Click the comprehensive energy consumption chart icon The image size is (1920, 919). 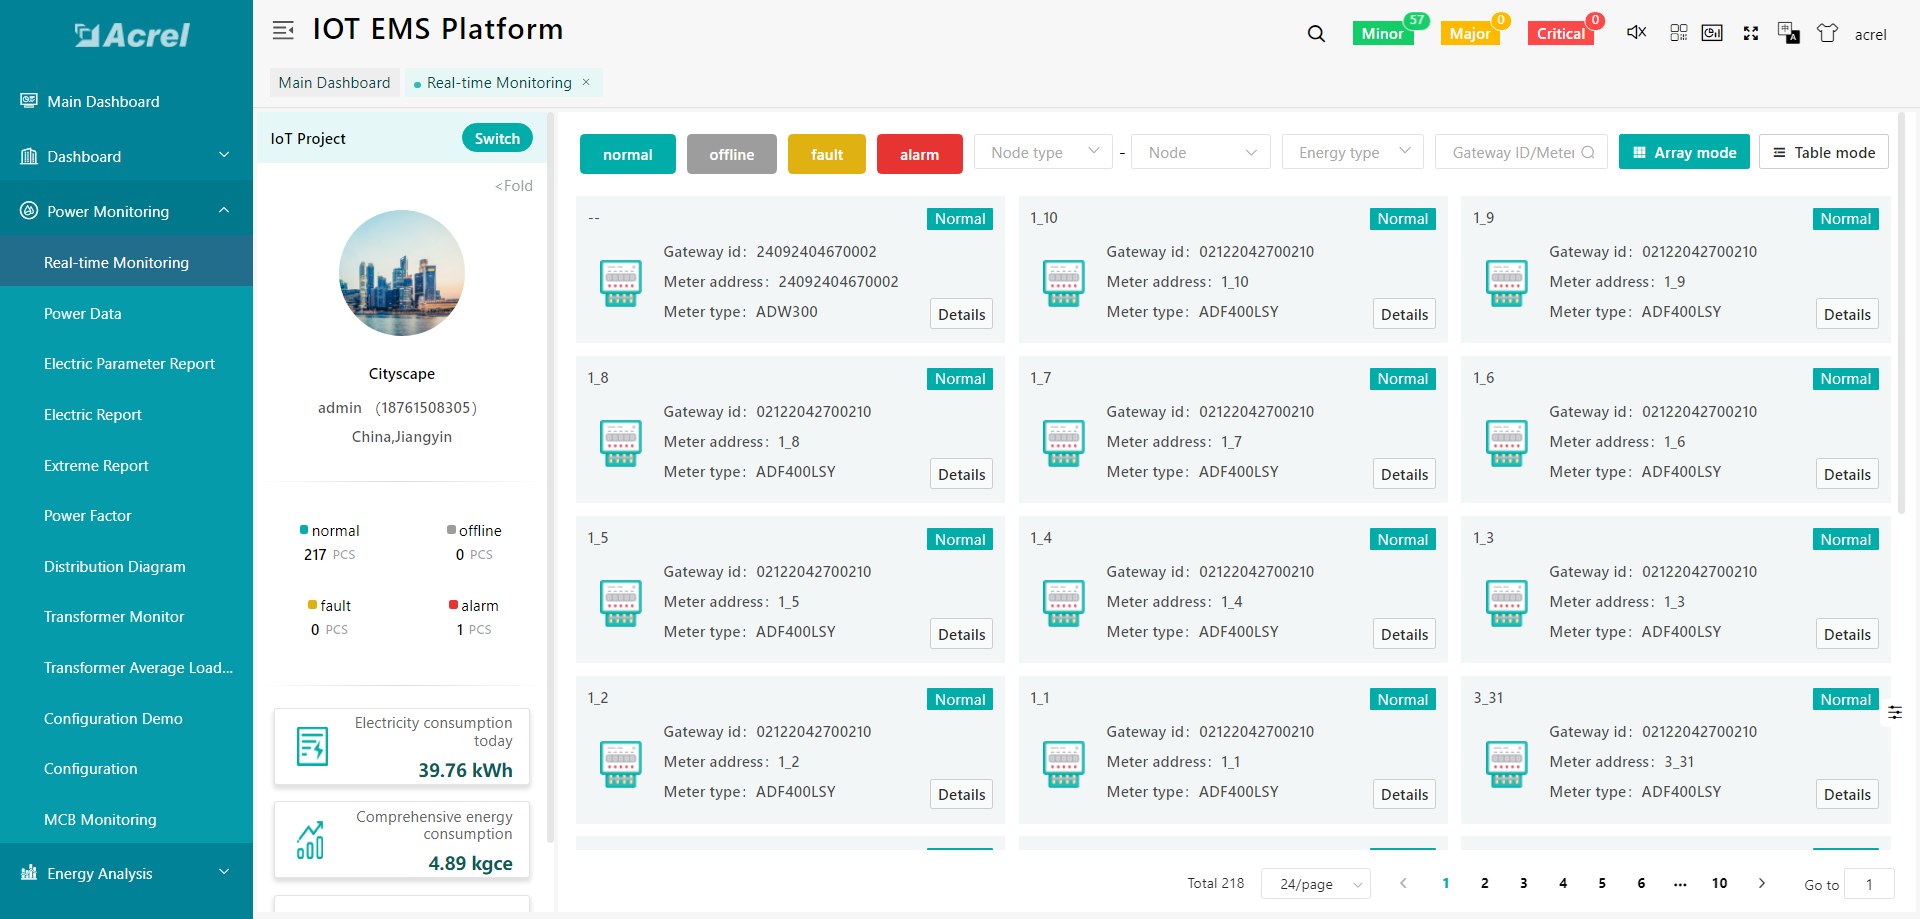pyautogui.click(x=310, y=840)
